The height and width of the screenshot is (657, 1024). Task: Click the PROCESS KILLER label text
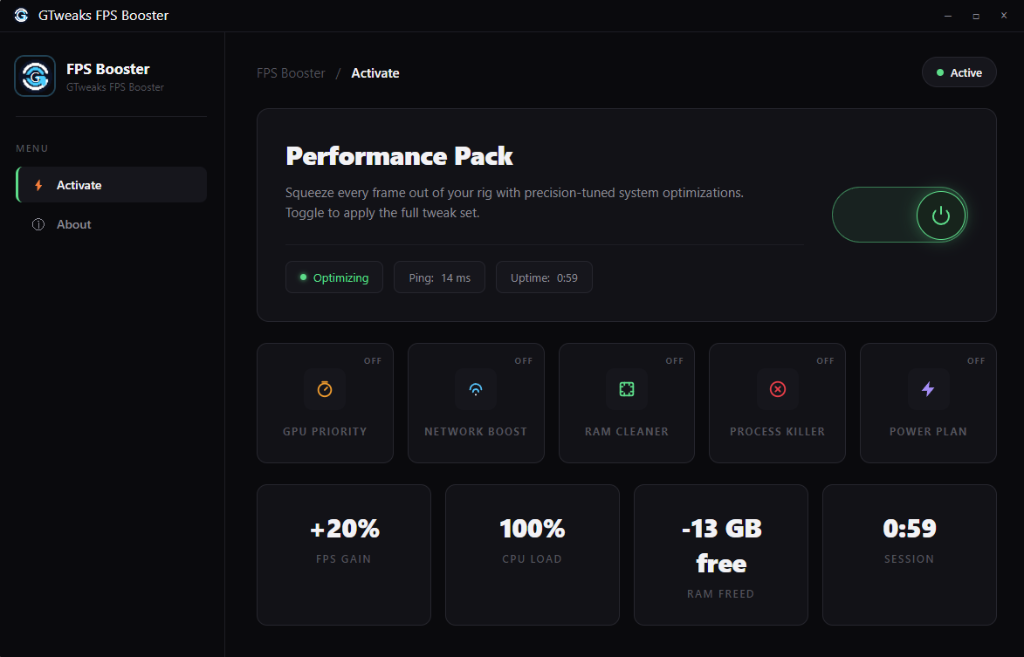(777, 432)
